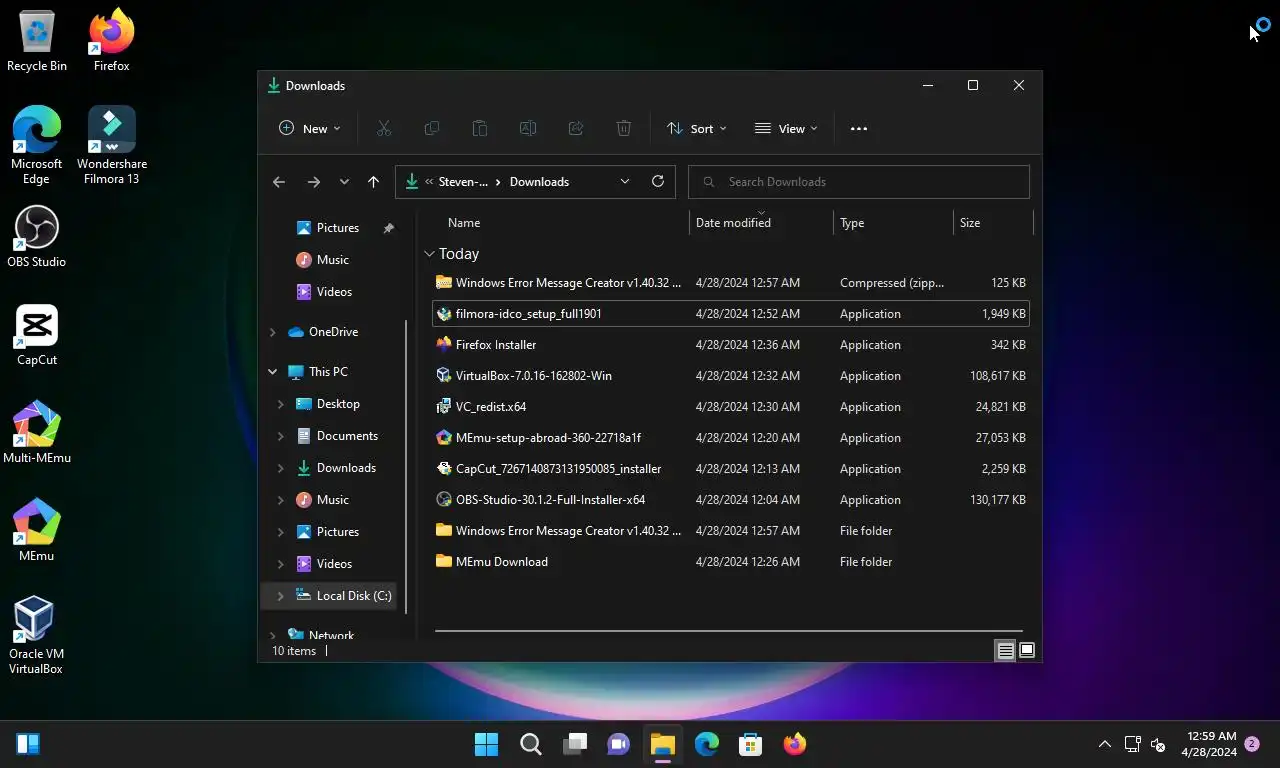Image resolution: width=1280 pixels, height=768 pixels.
Task: Open the Windows Start button in taskbar
Action: click(x=487, y=744)
